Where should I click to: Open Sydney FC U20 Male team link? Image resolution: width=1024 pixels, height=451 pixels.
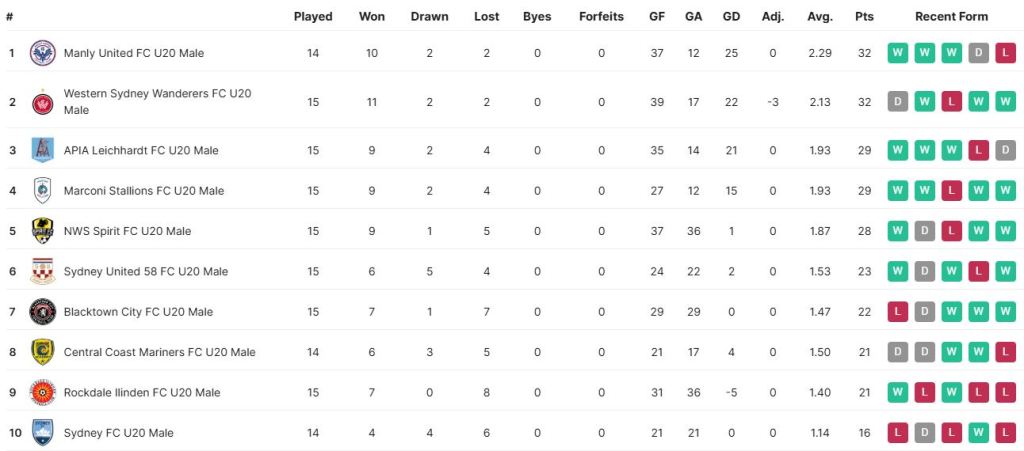point(118,433)
